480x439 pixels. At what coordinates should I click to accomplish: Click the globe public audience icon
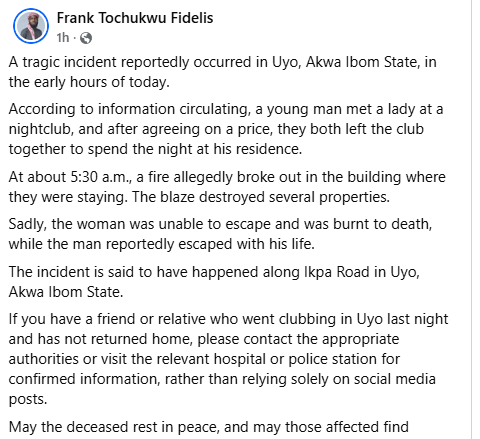(x=86, y=38)
